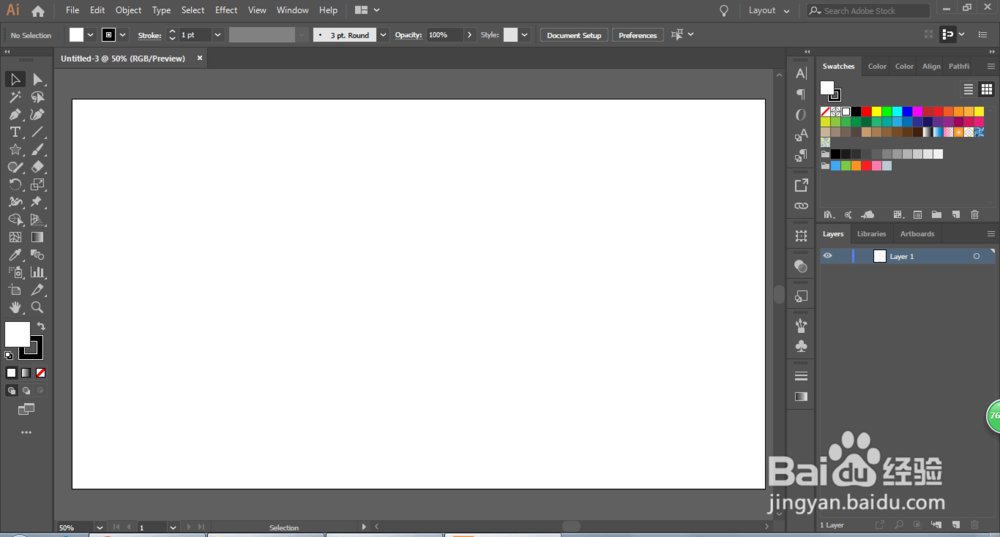Open the File menu
The width and height of the screenshot is (1000, 537).
(x=73, y=10)
